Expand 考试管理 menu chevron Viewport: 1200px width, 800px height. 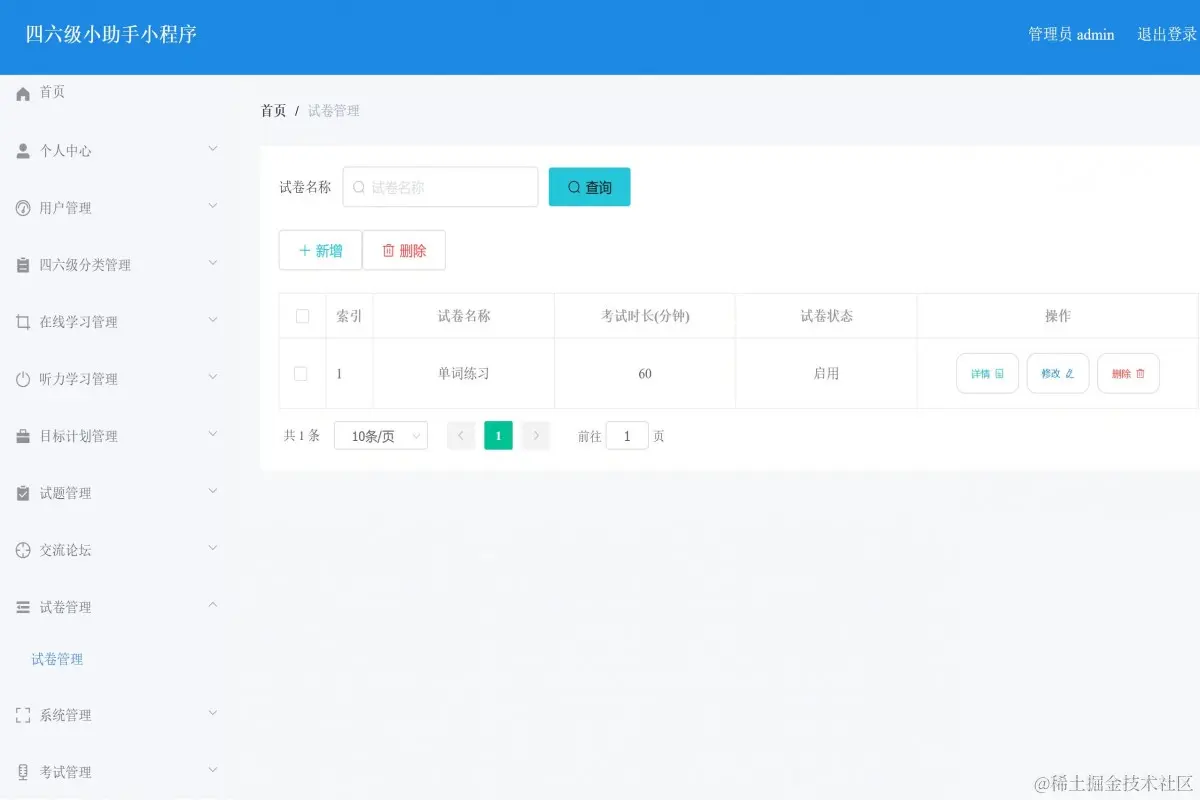coord(212,770)
